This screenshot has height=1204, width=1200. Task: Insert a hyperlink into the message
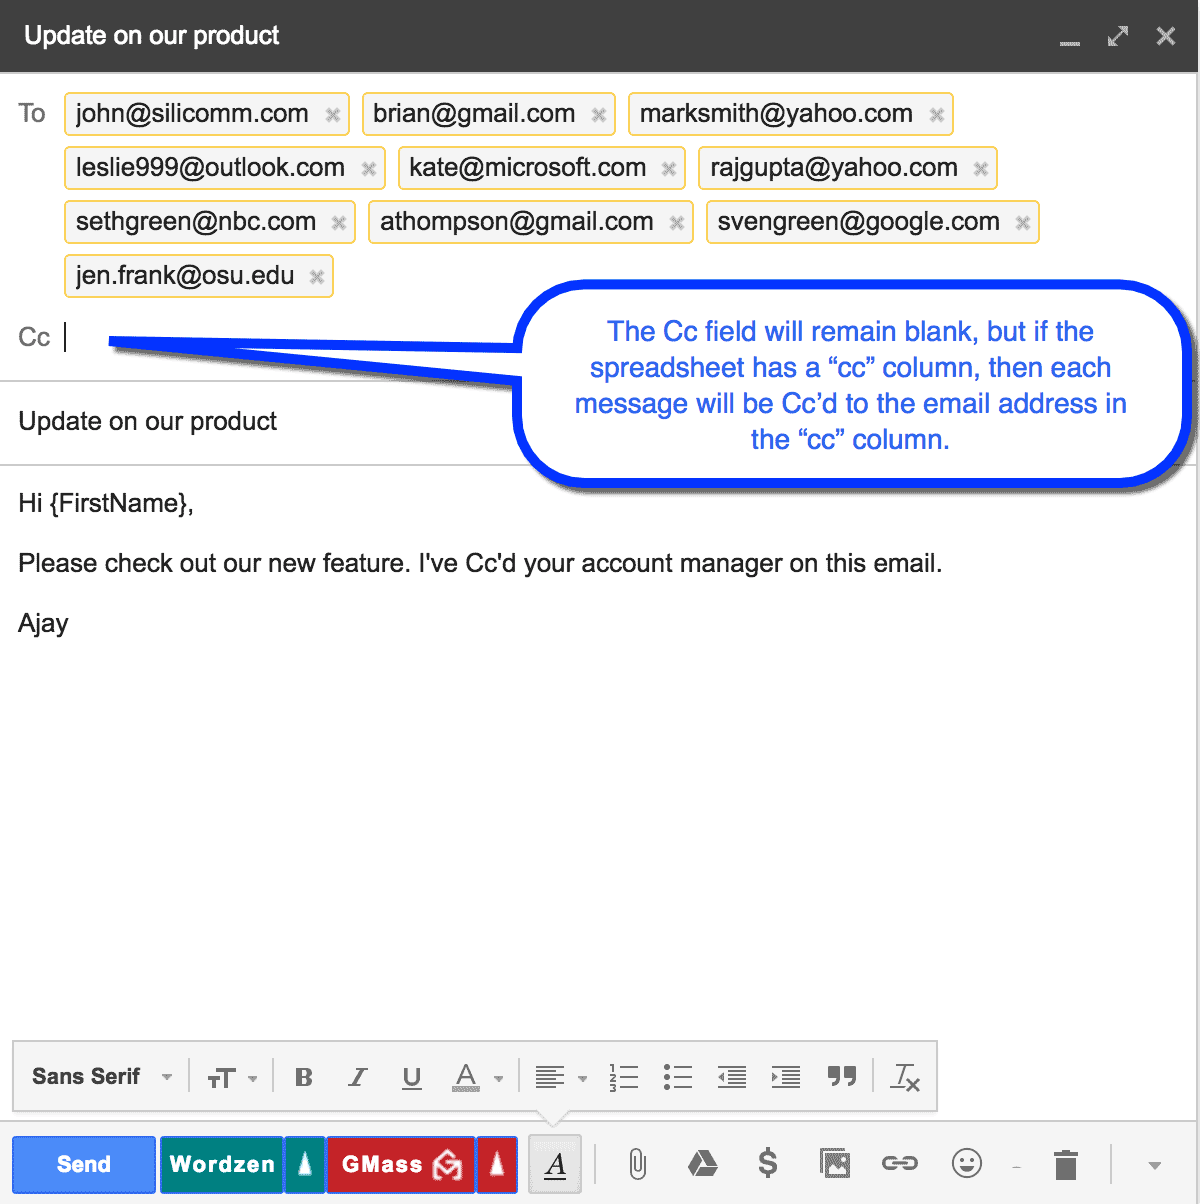[900, 1164]
